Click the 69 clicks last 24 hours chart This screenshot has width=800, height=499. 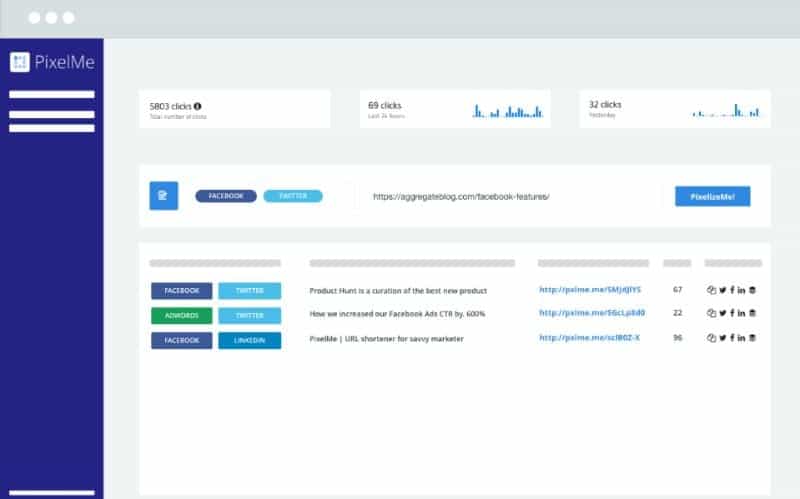(508, 111)
